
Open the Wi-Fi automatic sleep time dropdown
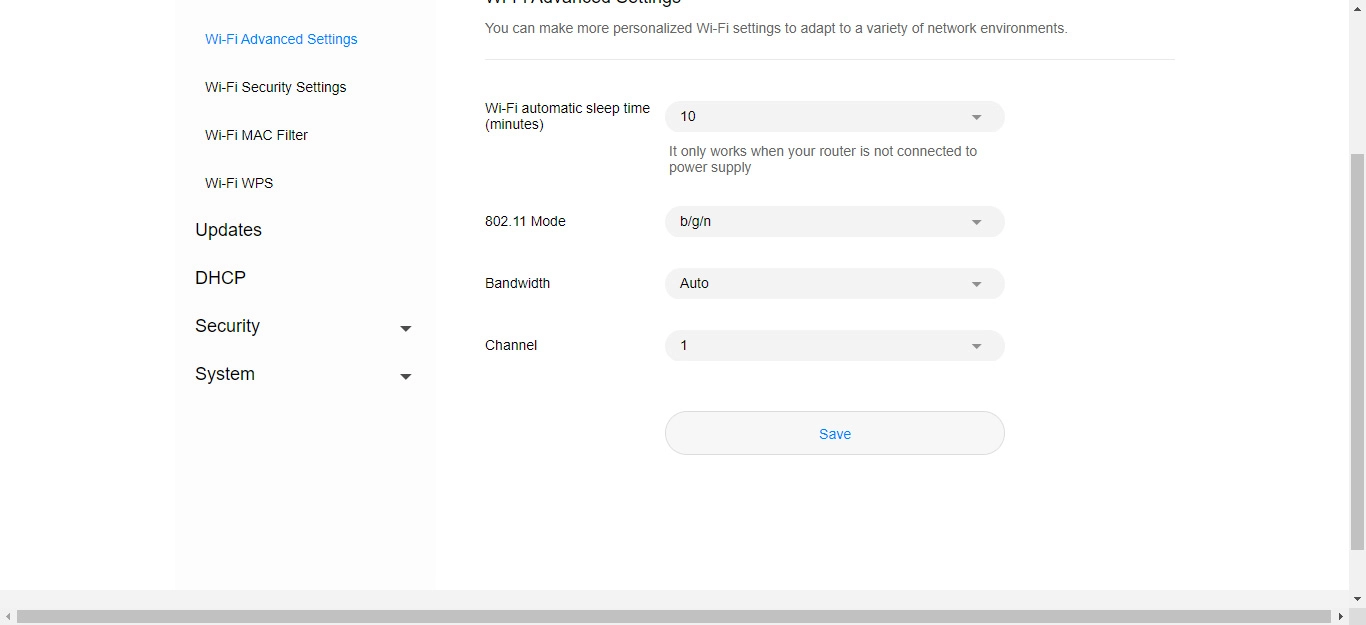pos(834,117)
